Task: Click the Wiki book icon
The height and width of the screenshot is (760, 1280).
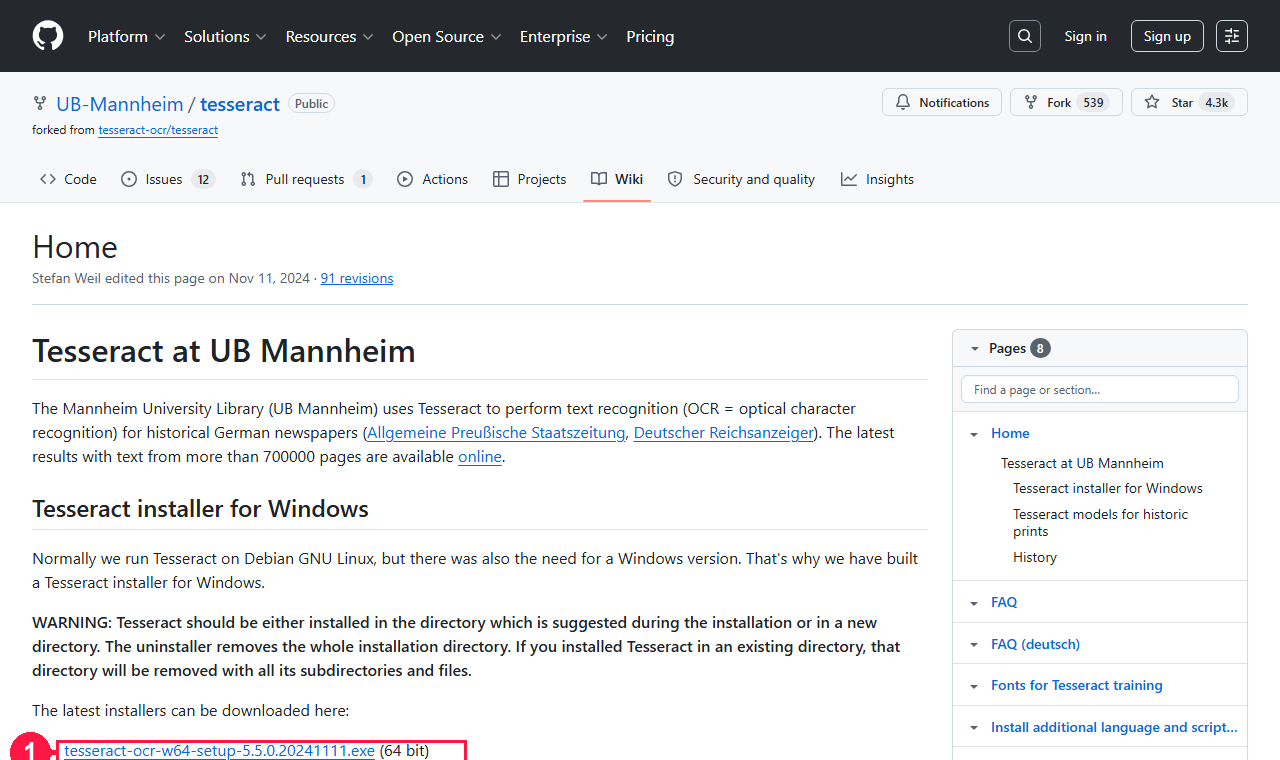Action: tap(597, 179)
